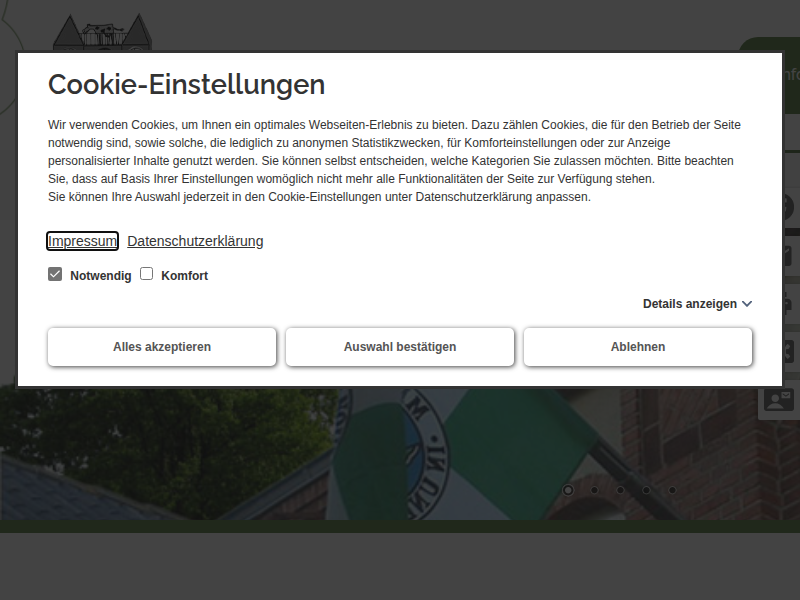Viewport: 800px width, 600px height.
Task: Enable the Komfort cookies checkbox
Action: tap(146, 274)
